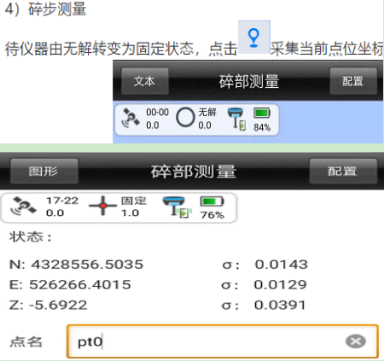
Task: Click satellite icon next to 00-00
Action: (x=130, y=118)
